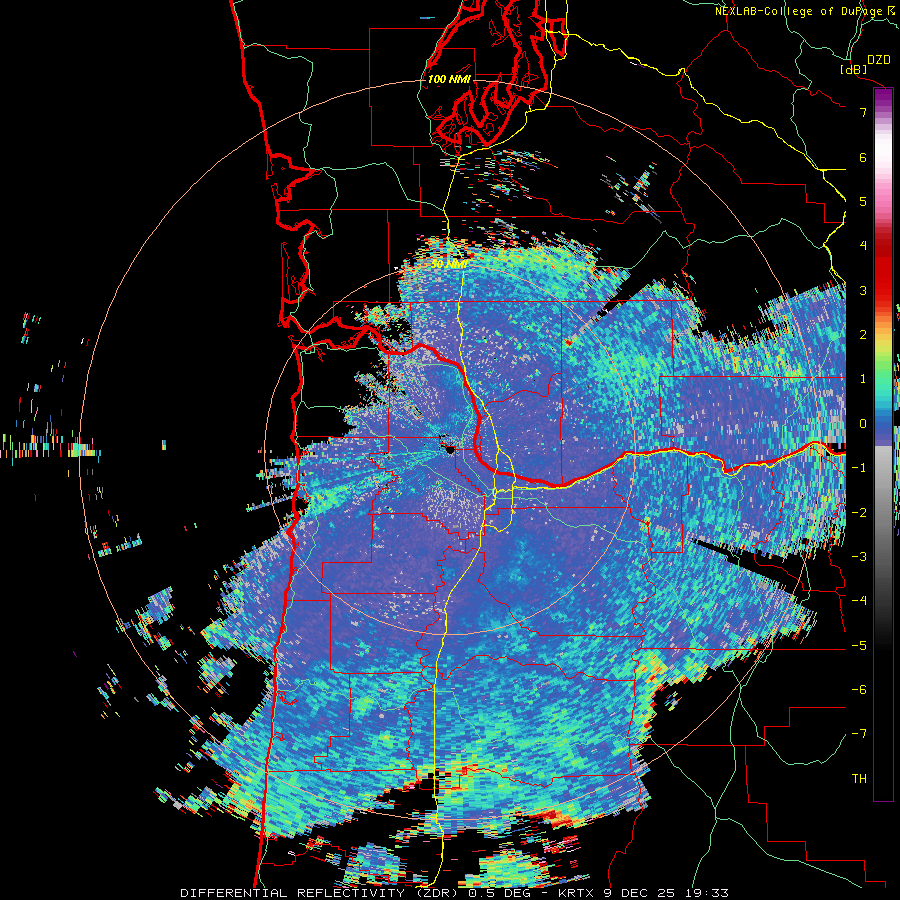Click the TH threshold label in legend

pos(859,779)
